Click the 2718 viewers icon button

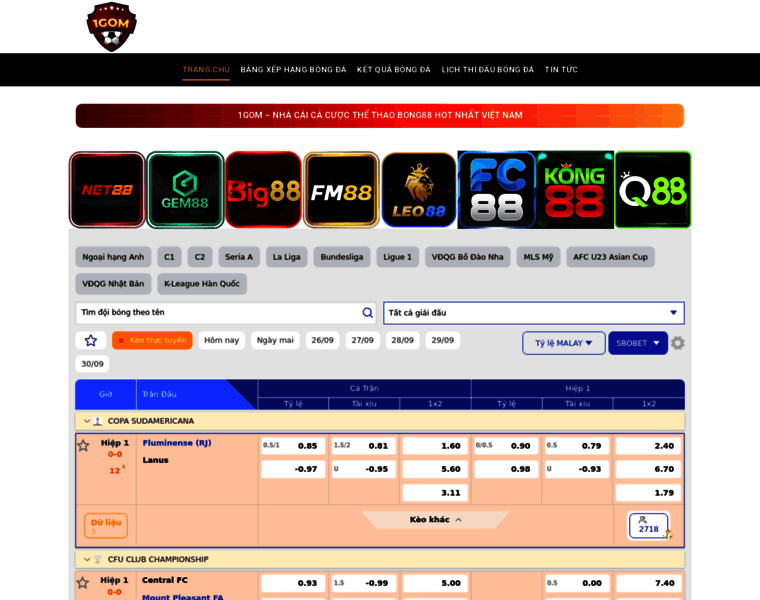pos(649,525)
